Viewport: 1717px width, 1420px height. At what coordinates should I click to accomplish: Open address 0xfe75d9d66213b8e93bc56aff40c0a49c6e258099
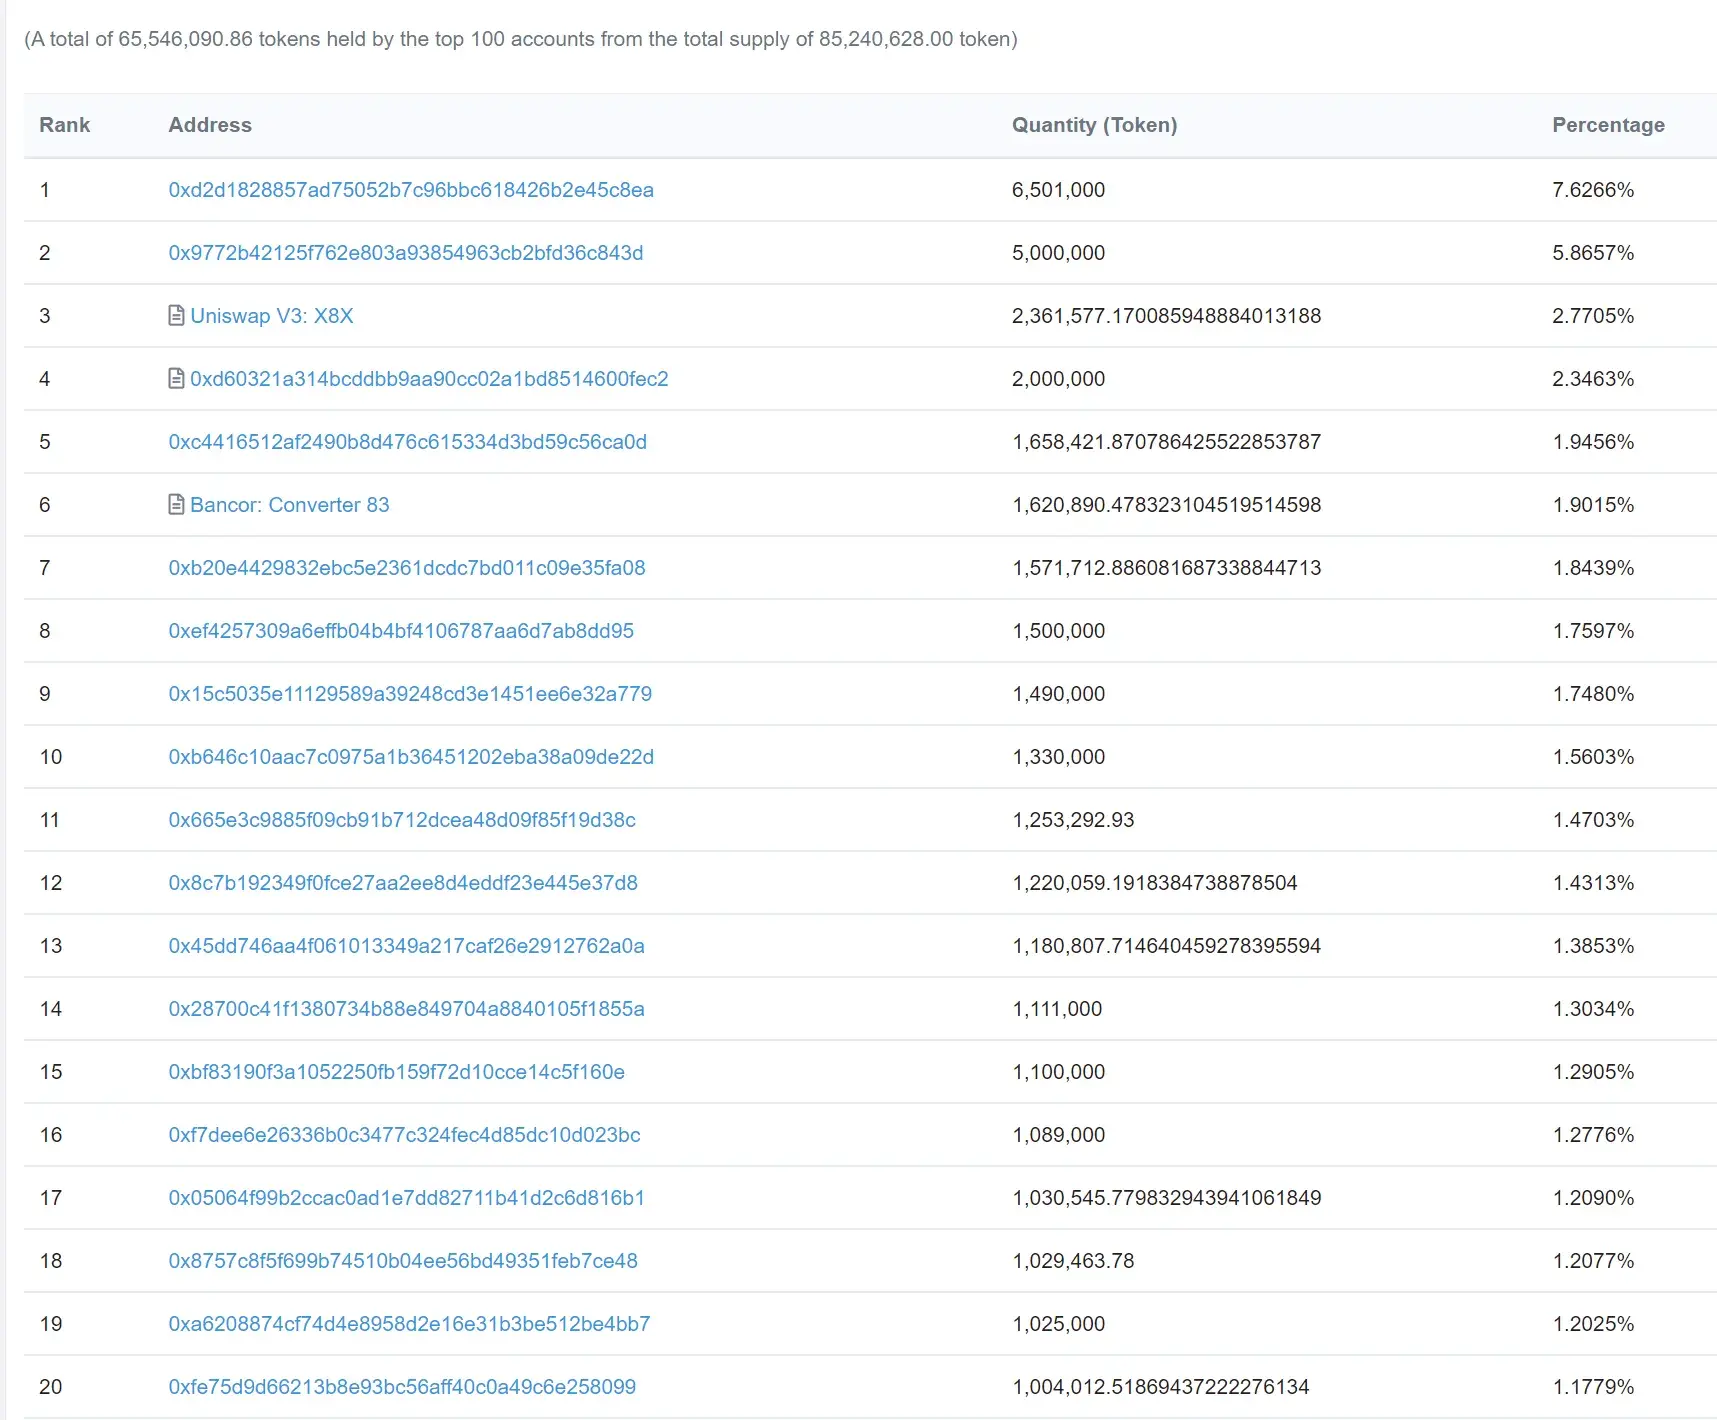click(x=402, y=1387)
